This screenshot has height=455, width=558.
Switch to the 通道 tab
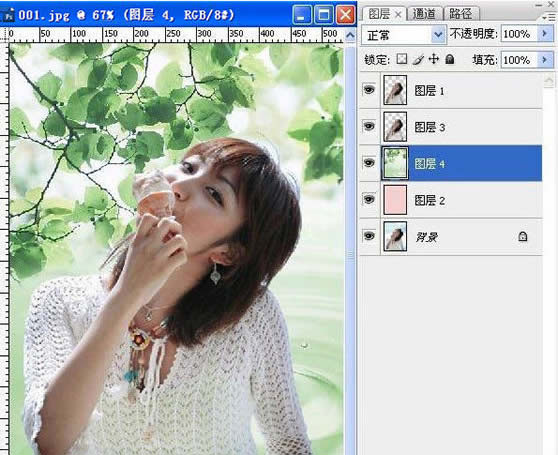[x=424, y=14]
